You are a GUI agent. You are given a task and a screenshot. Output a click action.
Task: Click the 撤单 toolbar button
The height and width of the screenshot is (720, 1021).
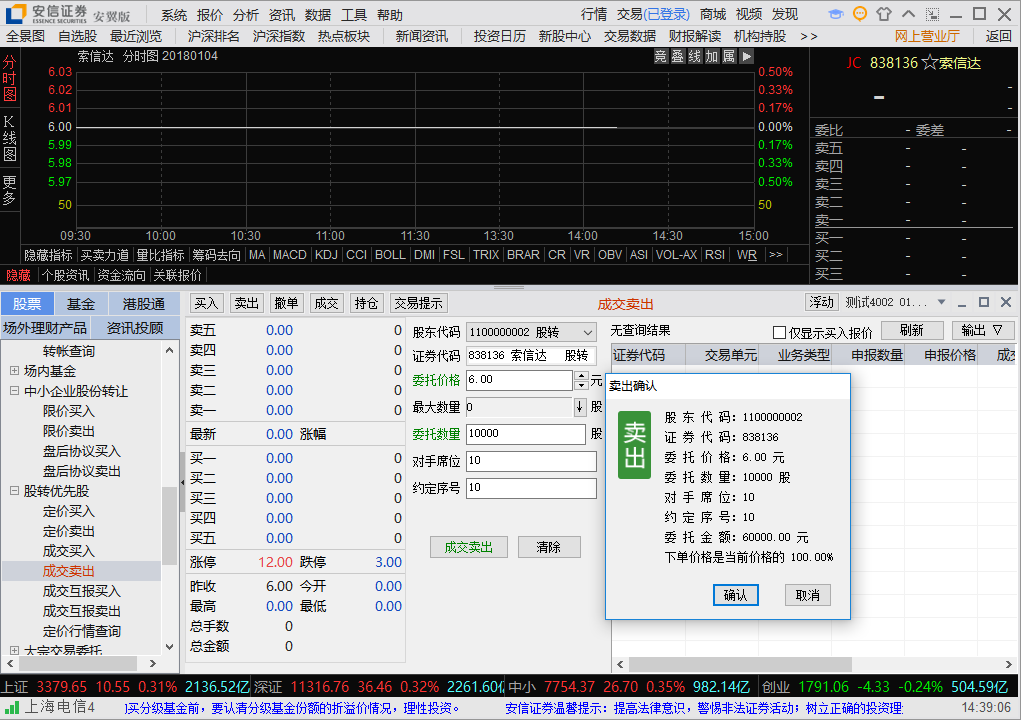point(286,303)
